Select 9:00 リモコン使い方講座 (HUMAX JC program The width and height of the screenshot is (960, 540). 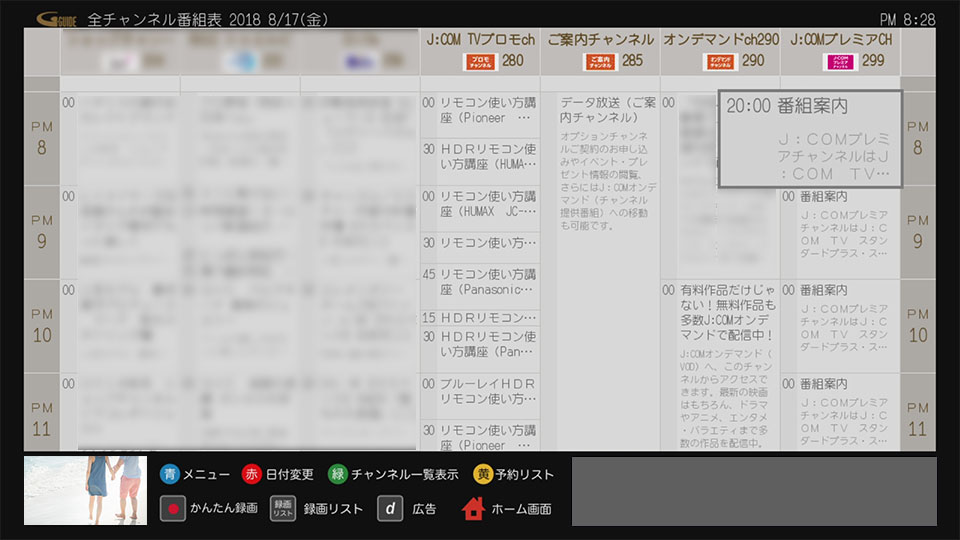pos(481,209)
